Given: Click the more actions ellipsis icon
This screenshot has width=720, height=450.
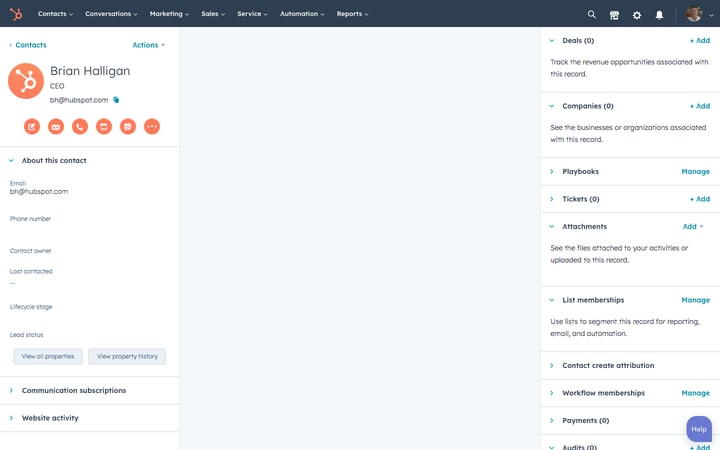Looking at the screenshot, I should pos(152,126).
